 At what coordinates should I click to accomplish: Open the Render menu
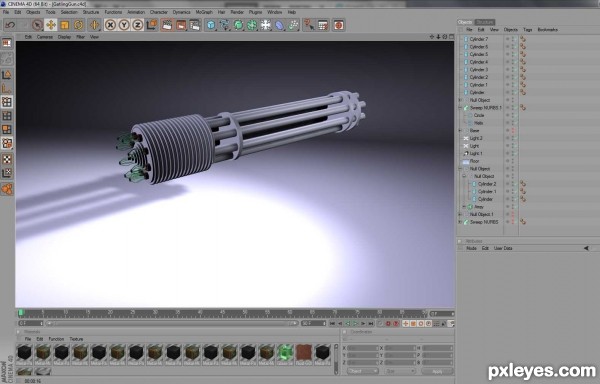tap(237, 12)
